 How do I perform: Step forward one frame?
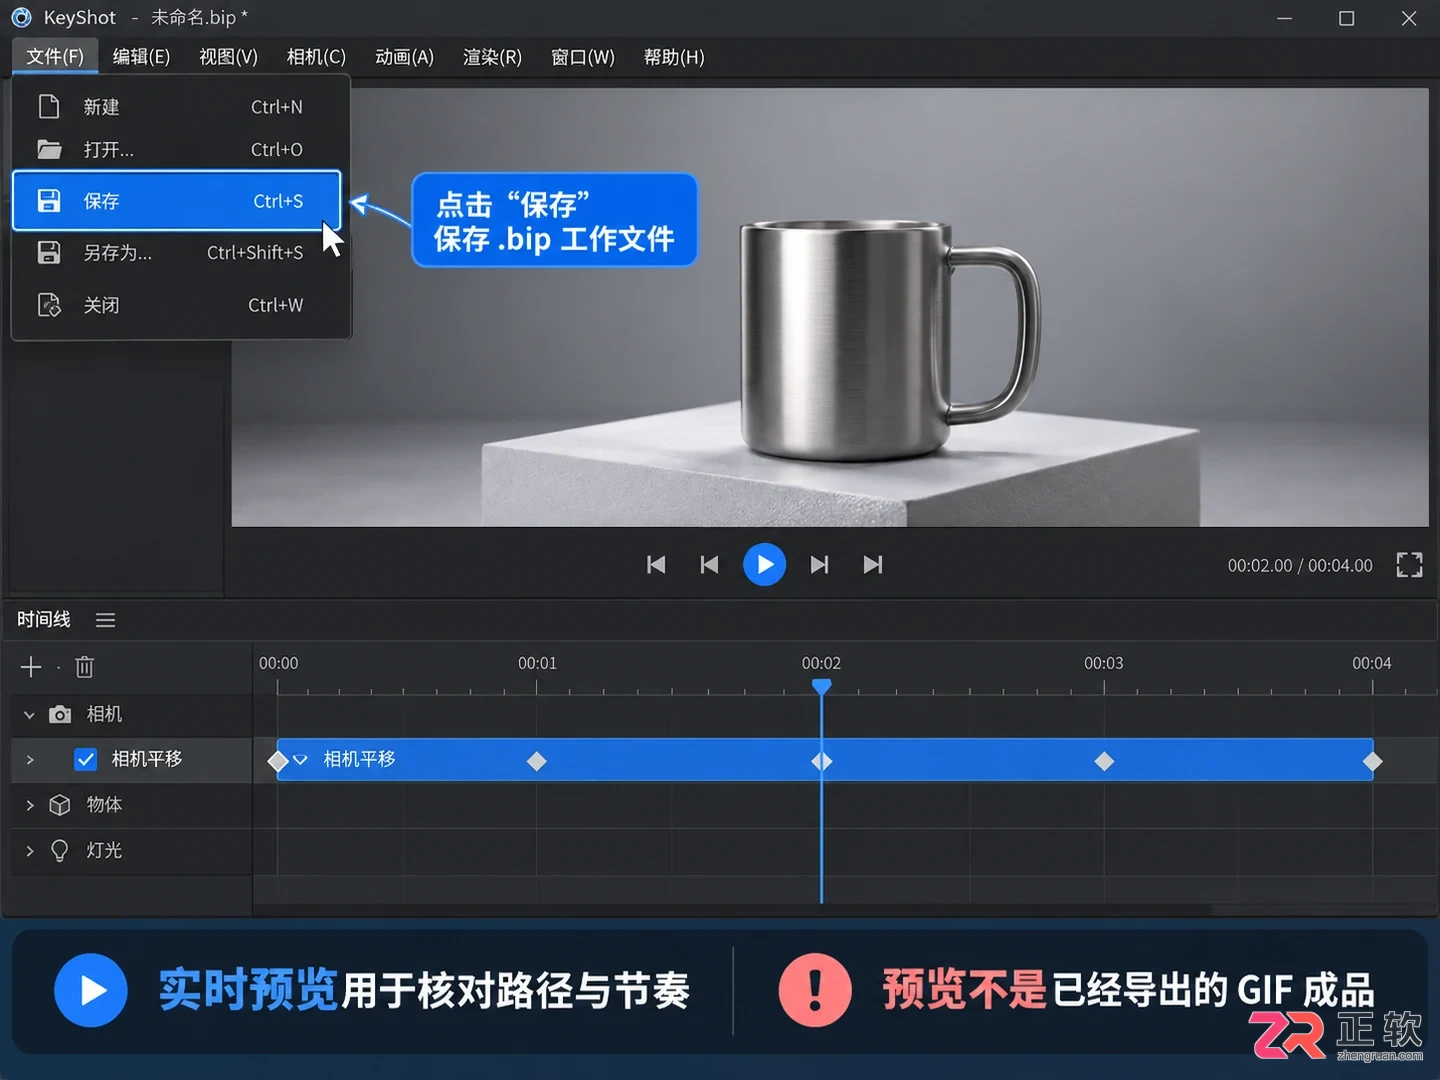tap(819, 565)
